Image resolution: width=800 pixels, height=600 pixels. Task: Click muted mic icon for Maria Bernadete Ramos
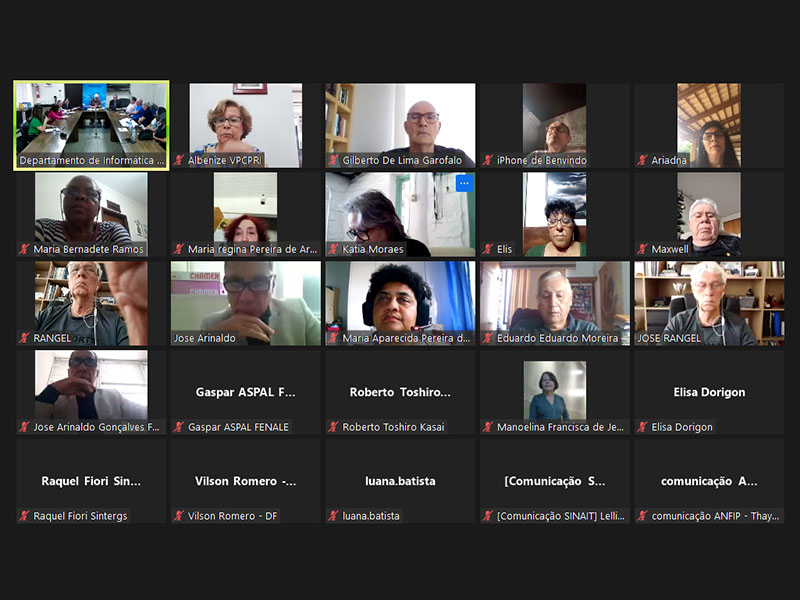tap(24, 249)
